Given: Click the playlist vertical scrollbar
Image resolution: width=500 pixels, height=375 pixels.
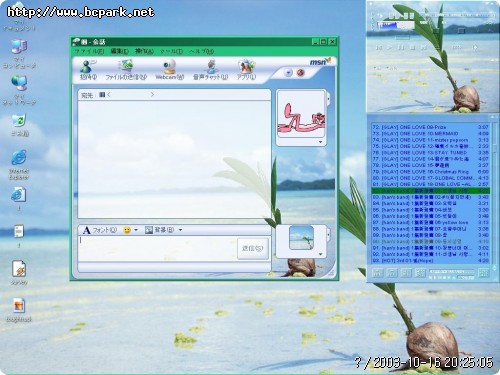Looking at the screenshot, I should pyautogui.click(x=494, y=193).
